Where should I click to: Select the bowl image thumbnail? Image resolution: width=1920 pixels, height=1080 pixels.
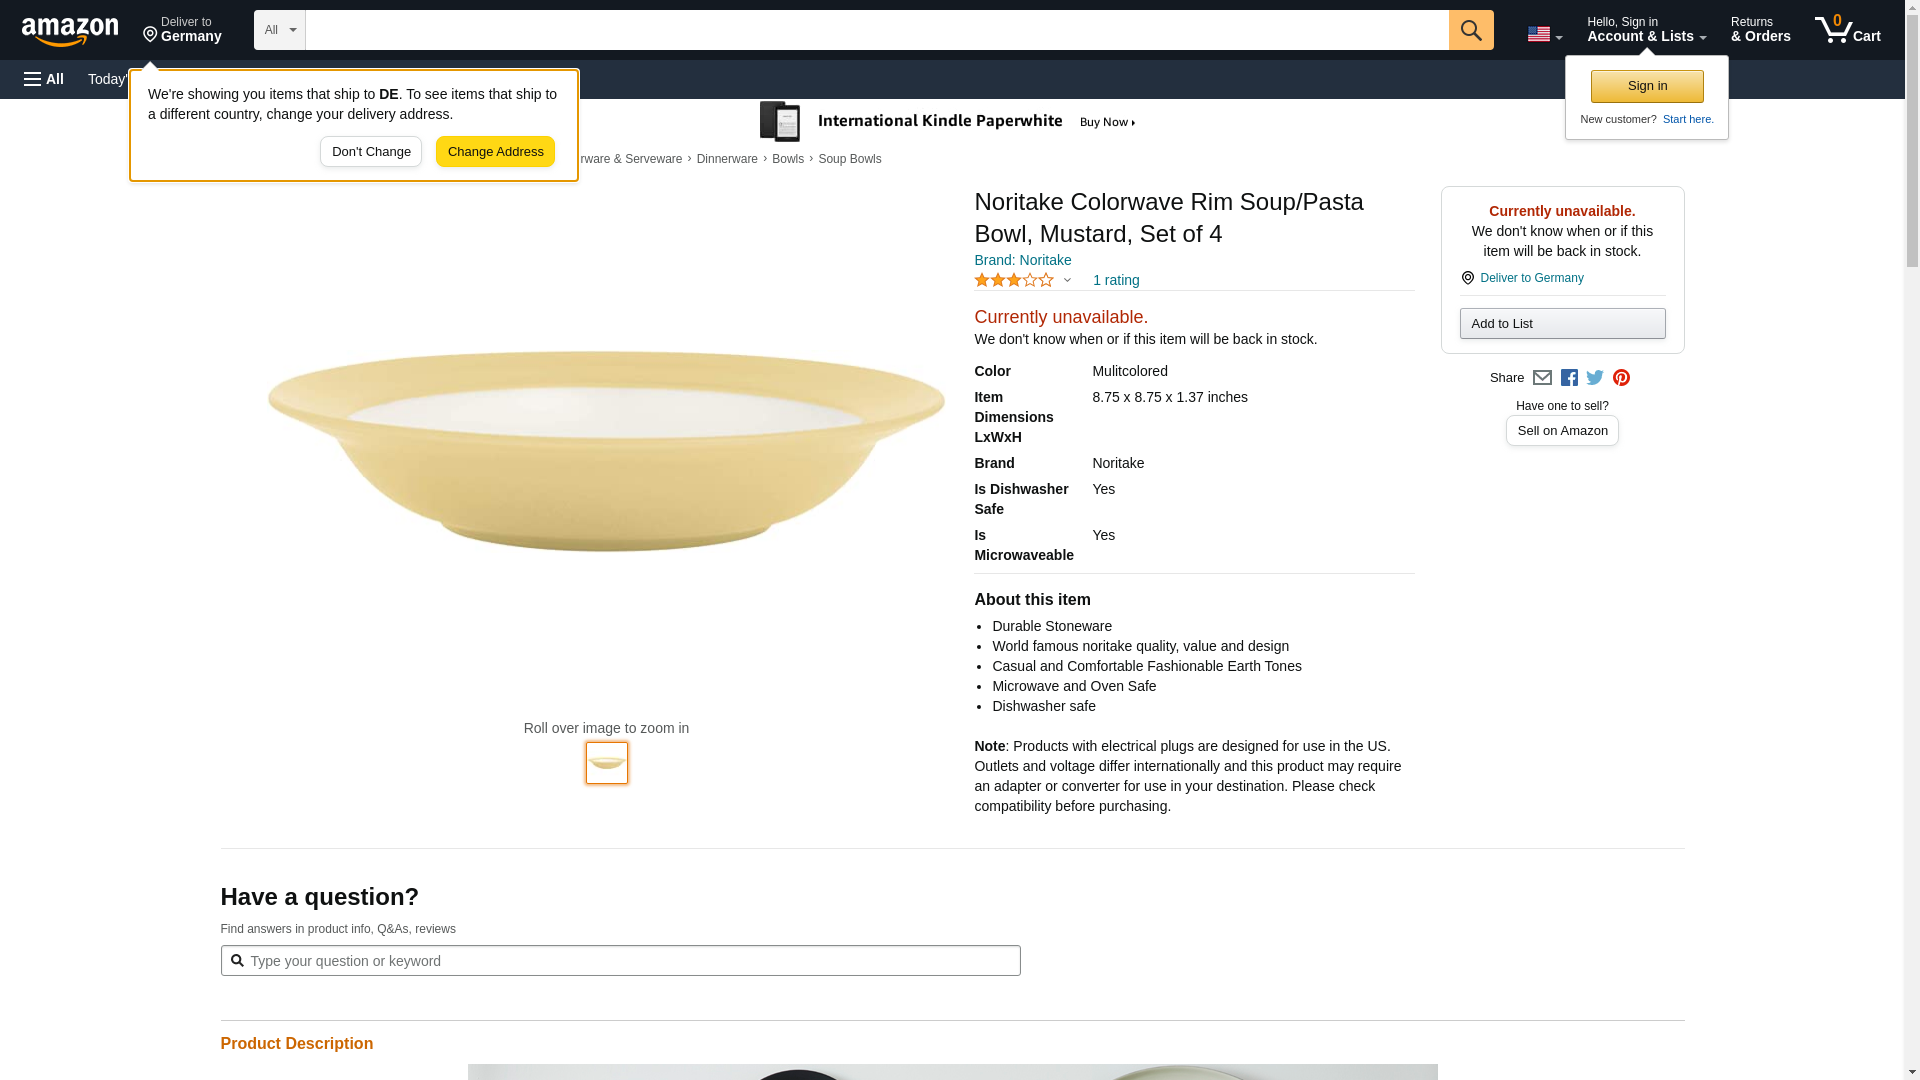click(x=607, y=763)
